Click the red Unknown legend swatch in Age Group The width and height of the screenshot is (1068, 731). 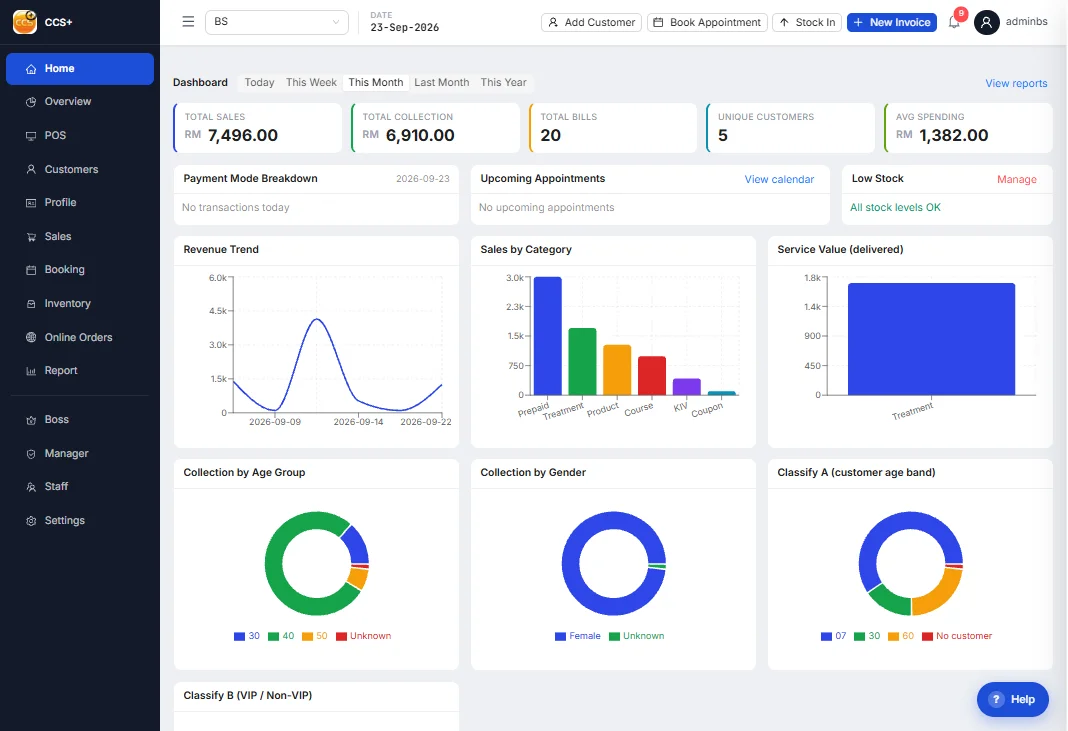[341, 636]
